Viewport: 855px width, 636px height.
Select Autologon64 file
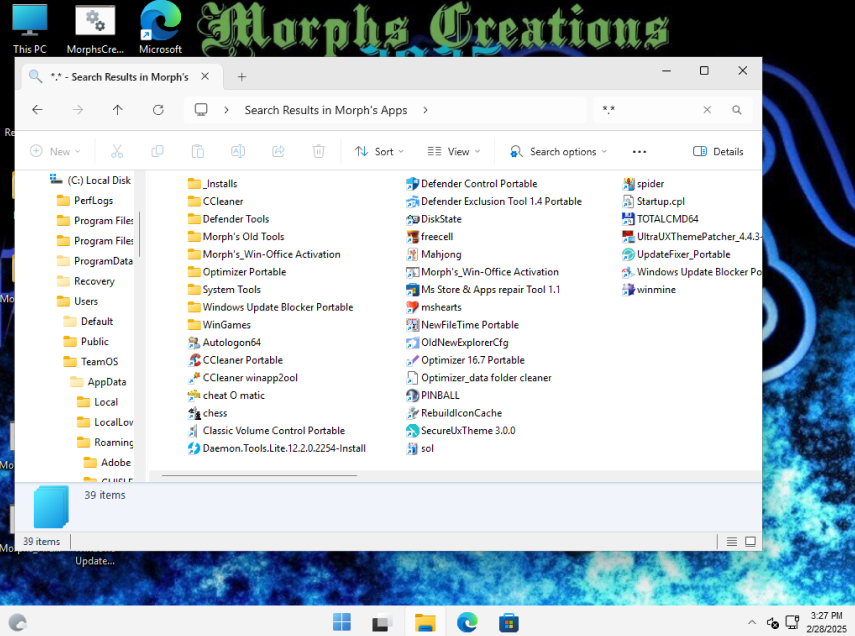pos(225,343)
